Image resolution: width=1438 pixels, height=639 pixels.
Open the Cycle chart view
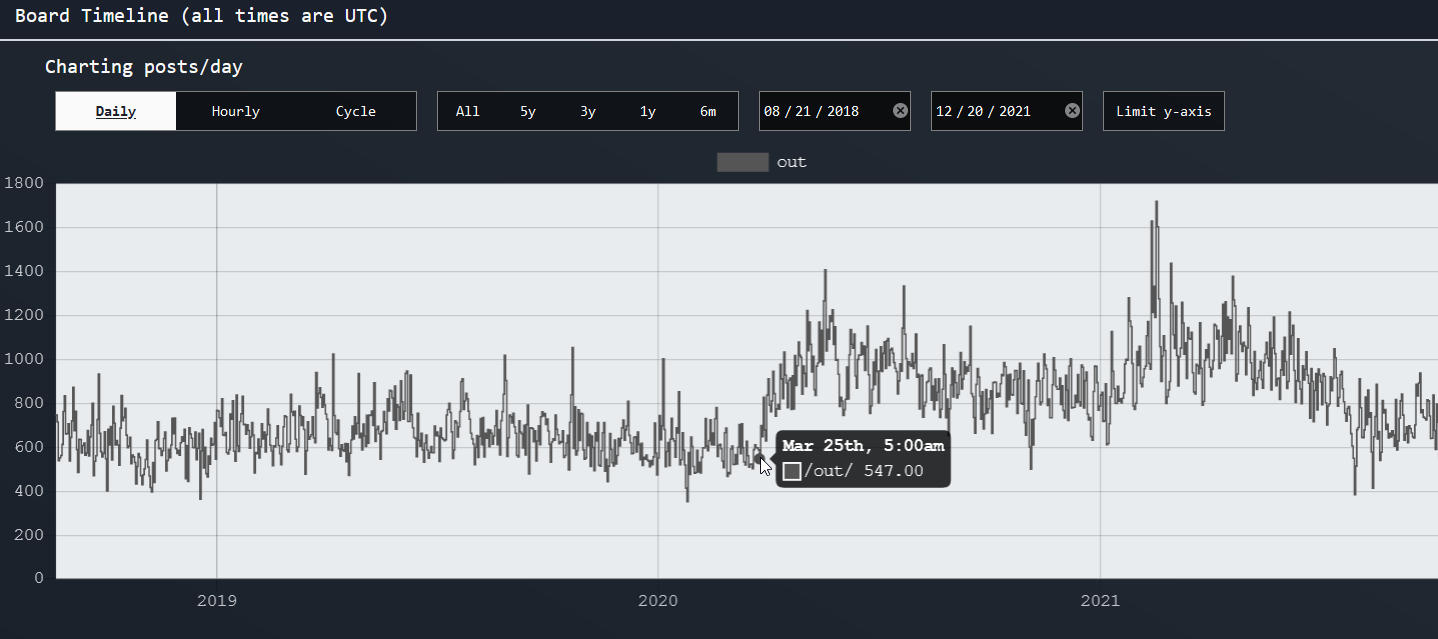point(356,111)
